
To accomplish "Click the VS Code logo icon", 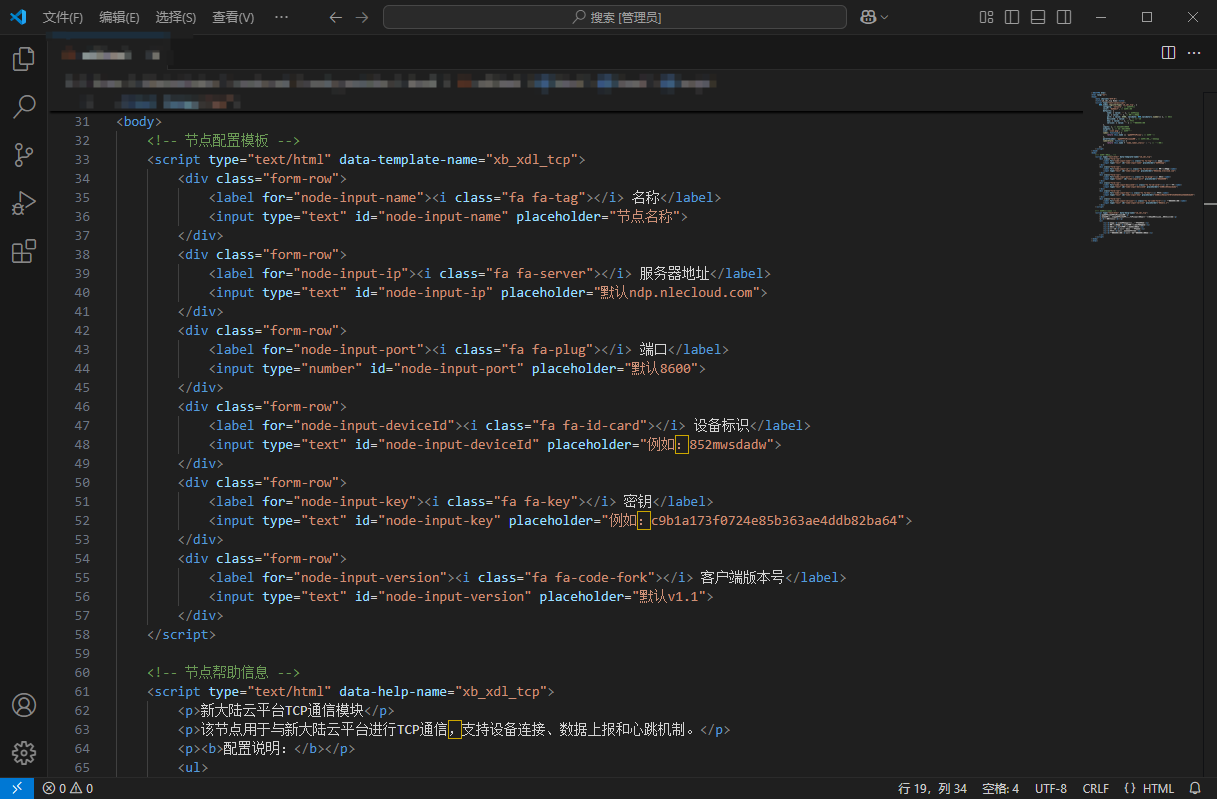I will (x=18, y=17).
